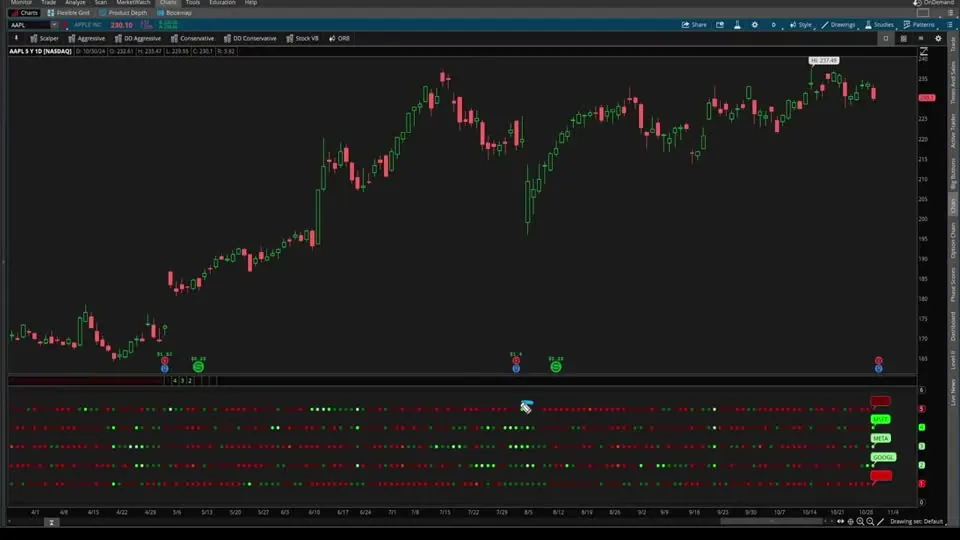Click the pan arrows icon at chart bottom

tap(841, 522)
